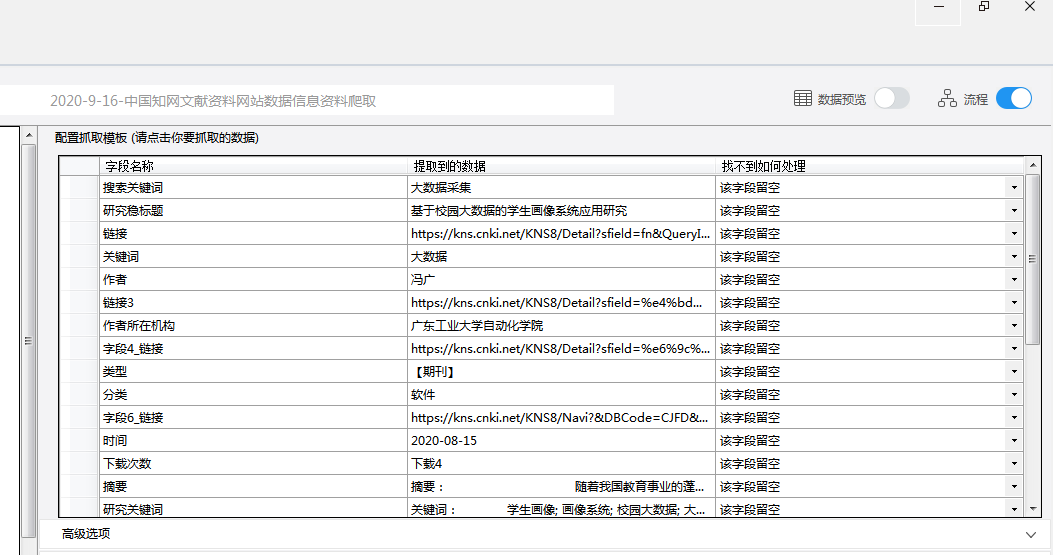Open the 链接 row's handling dropdown
1053x555 pixels.
pos(1014,233)
